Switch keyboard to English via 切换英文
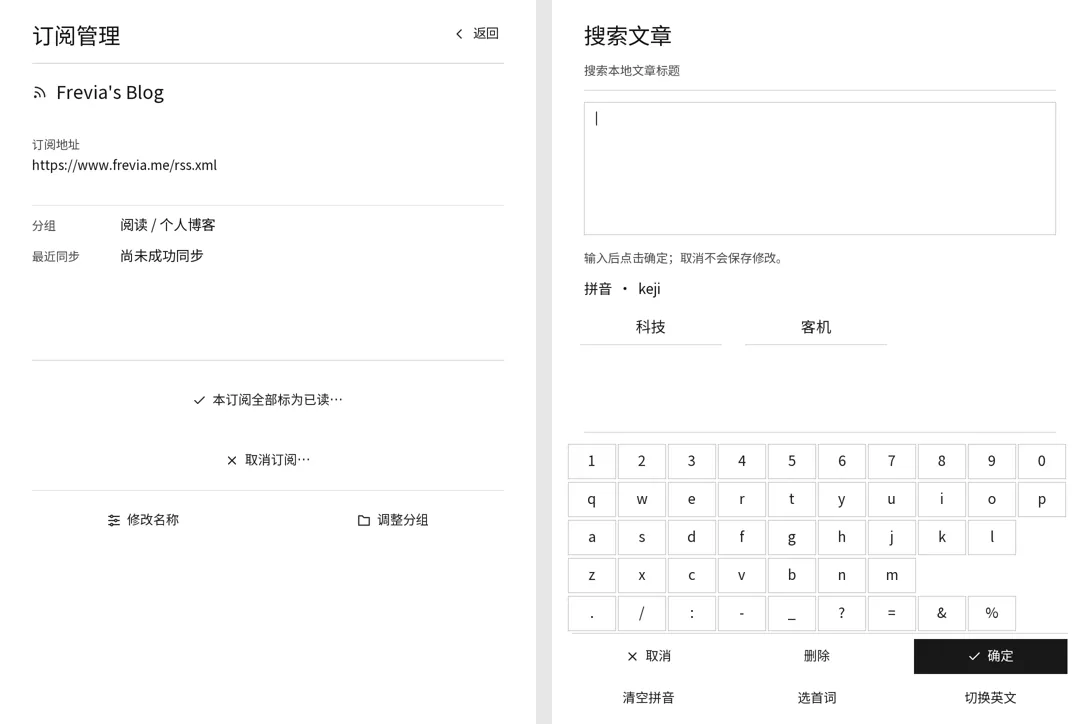The width and height of the screenshot is (1088, 724). click(990, 698)
